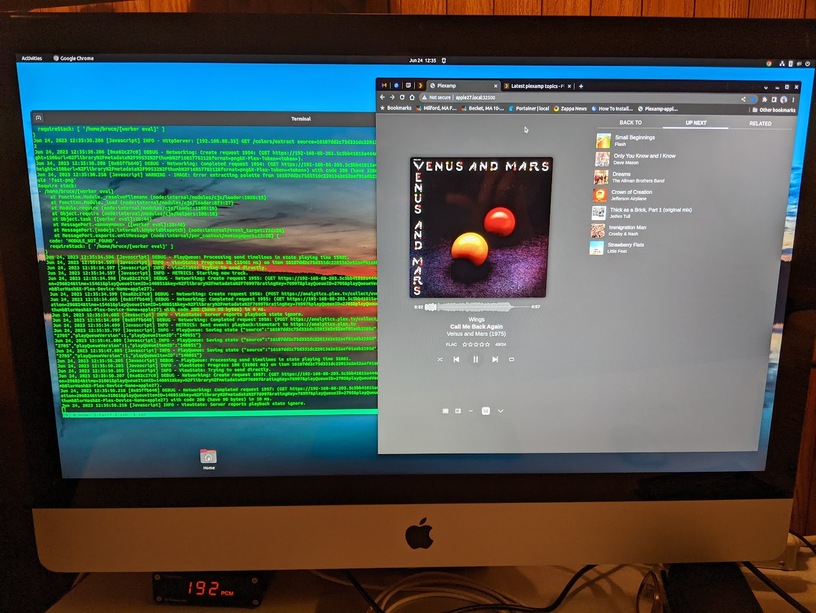
Task: Open Chrome three-dot menu
Action: 793,99
